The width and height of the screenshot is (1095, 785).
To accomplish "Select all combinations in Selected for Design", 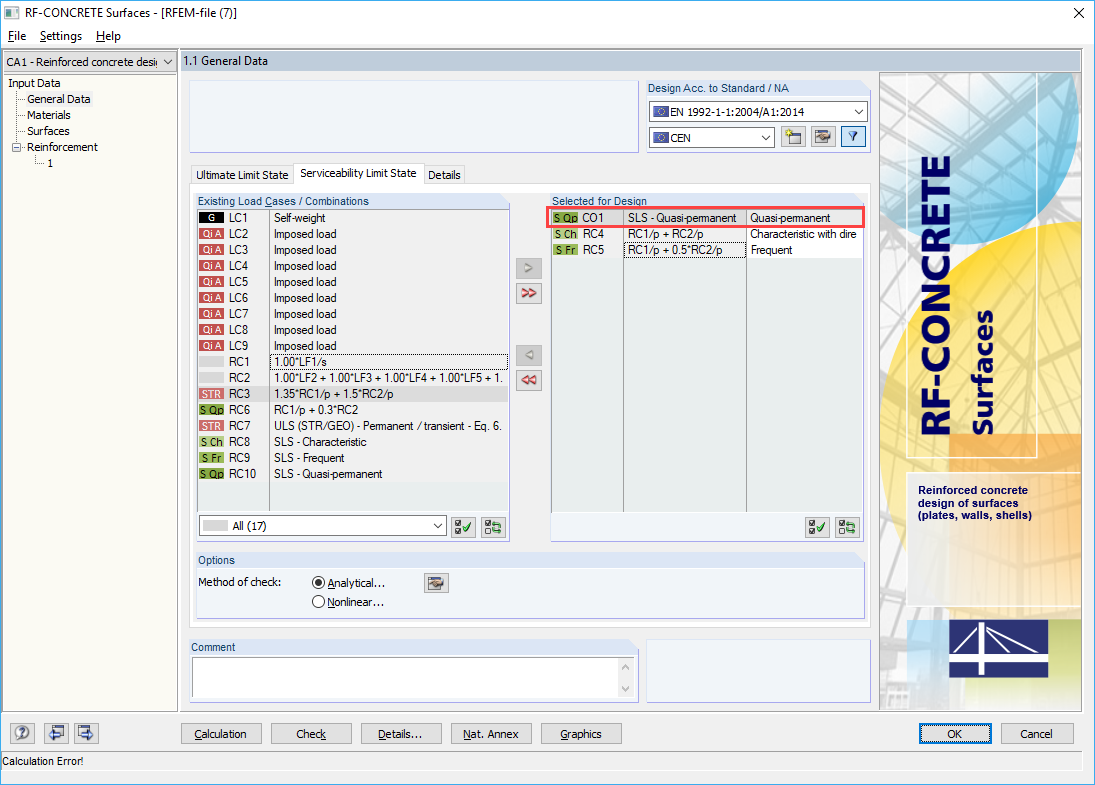I will click(x=817, y=527).
